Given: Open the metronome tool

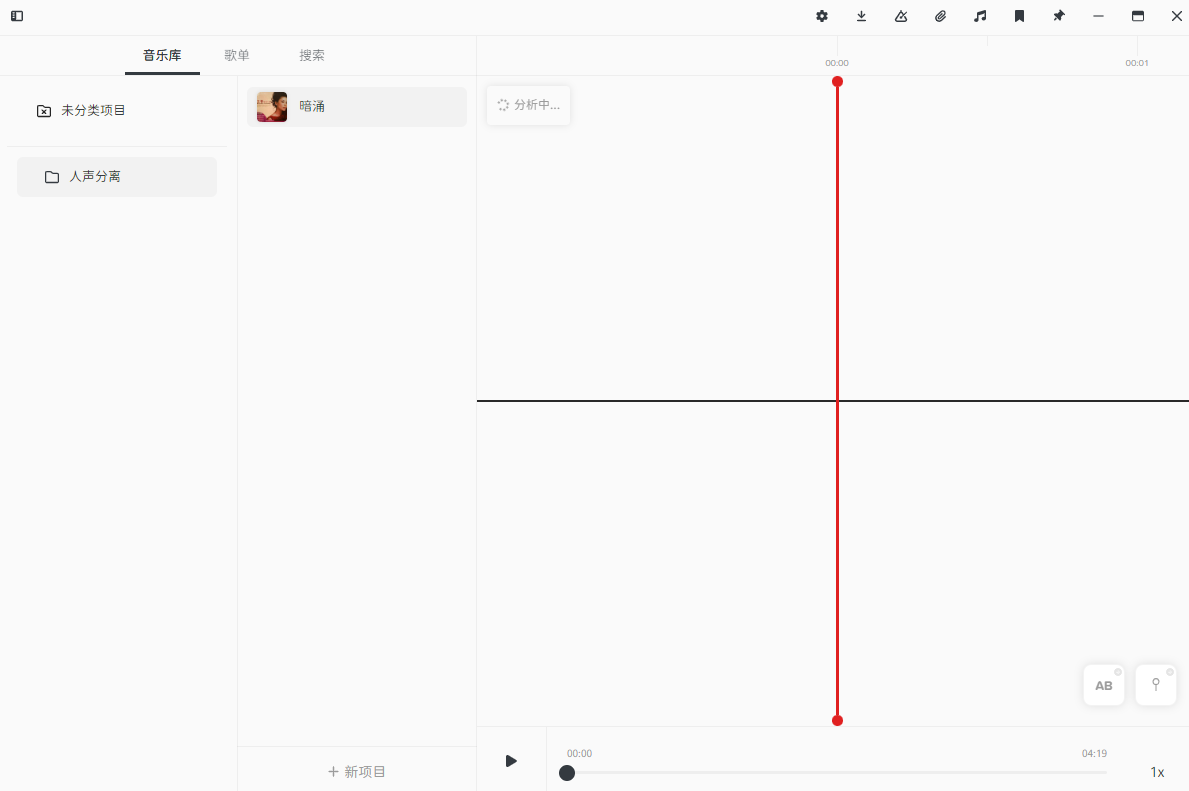Looking at the screenshot, I should [901, 16].
